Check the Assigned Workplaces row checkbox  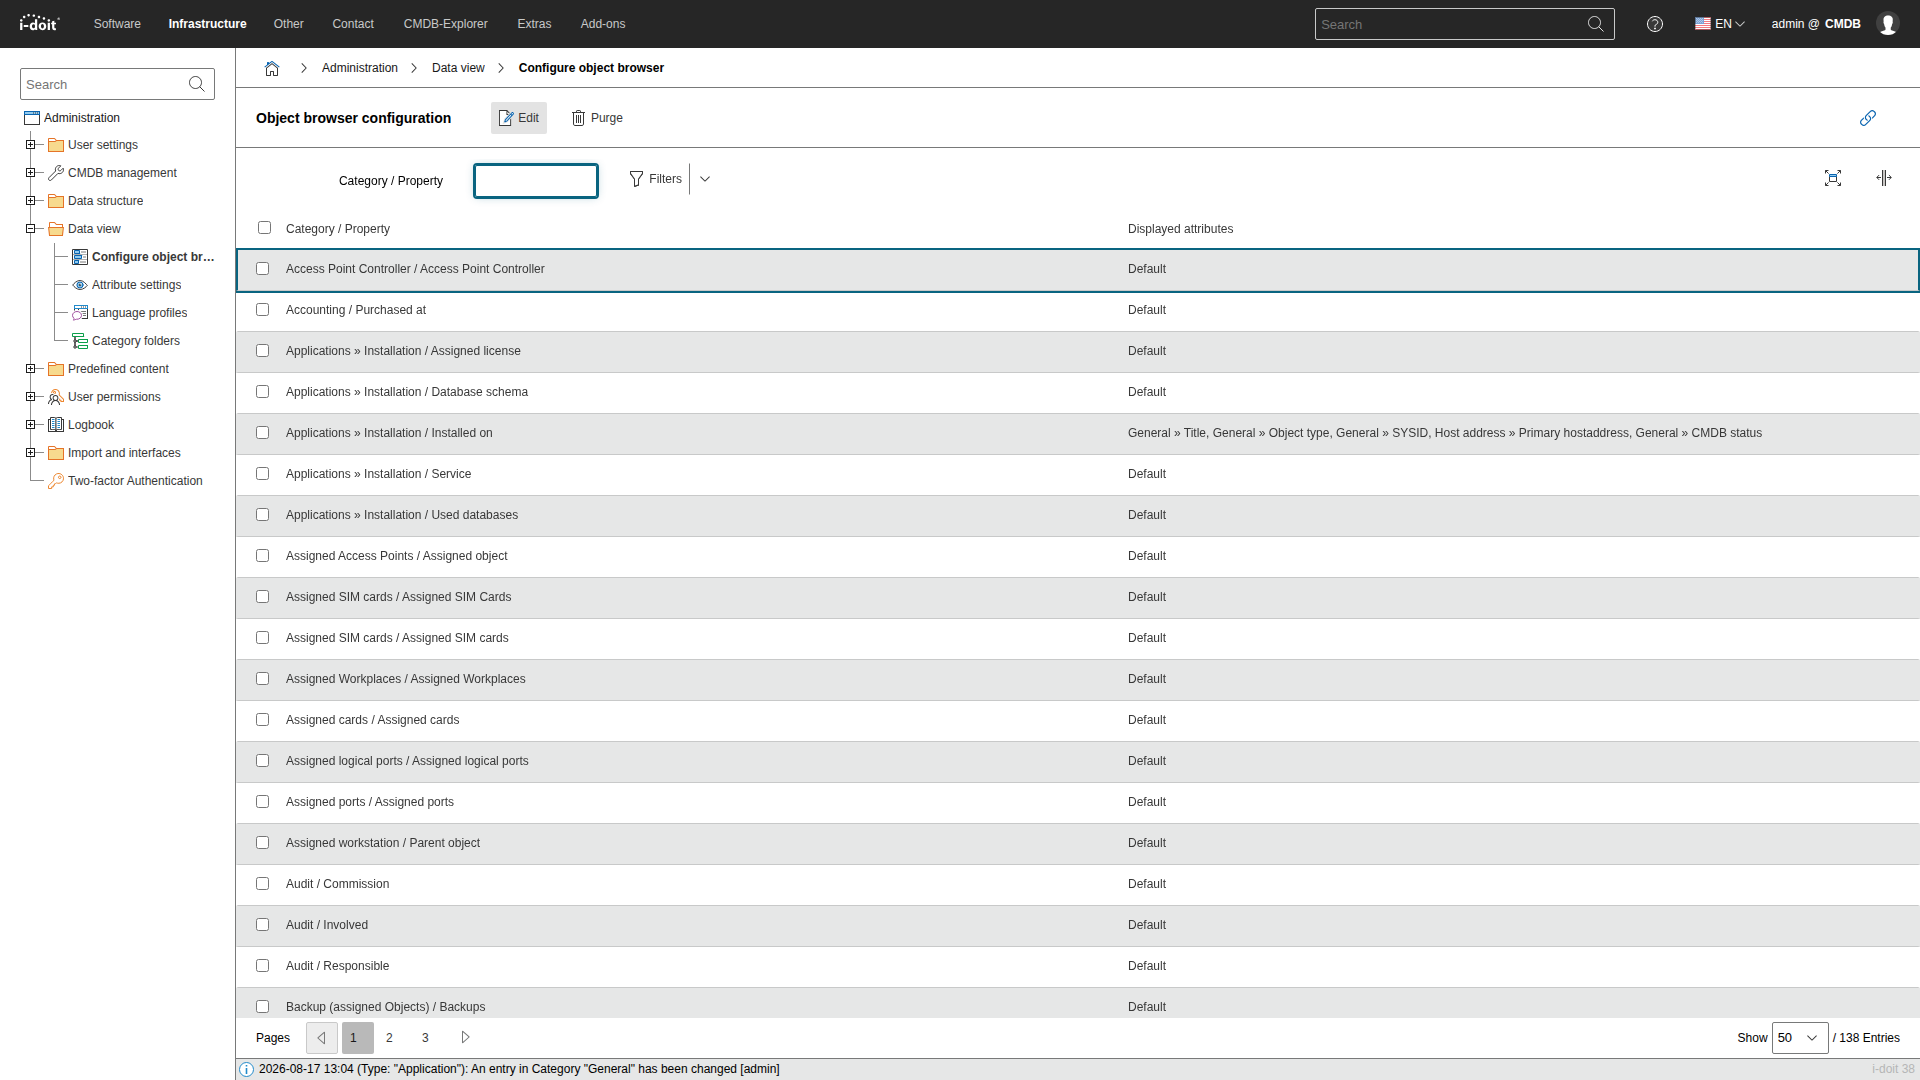[262, 679]
